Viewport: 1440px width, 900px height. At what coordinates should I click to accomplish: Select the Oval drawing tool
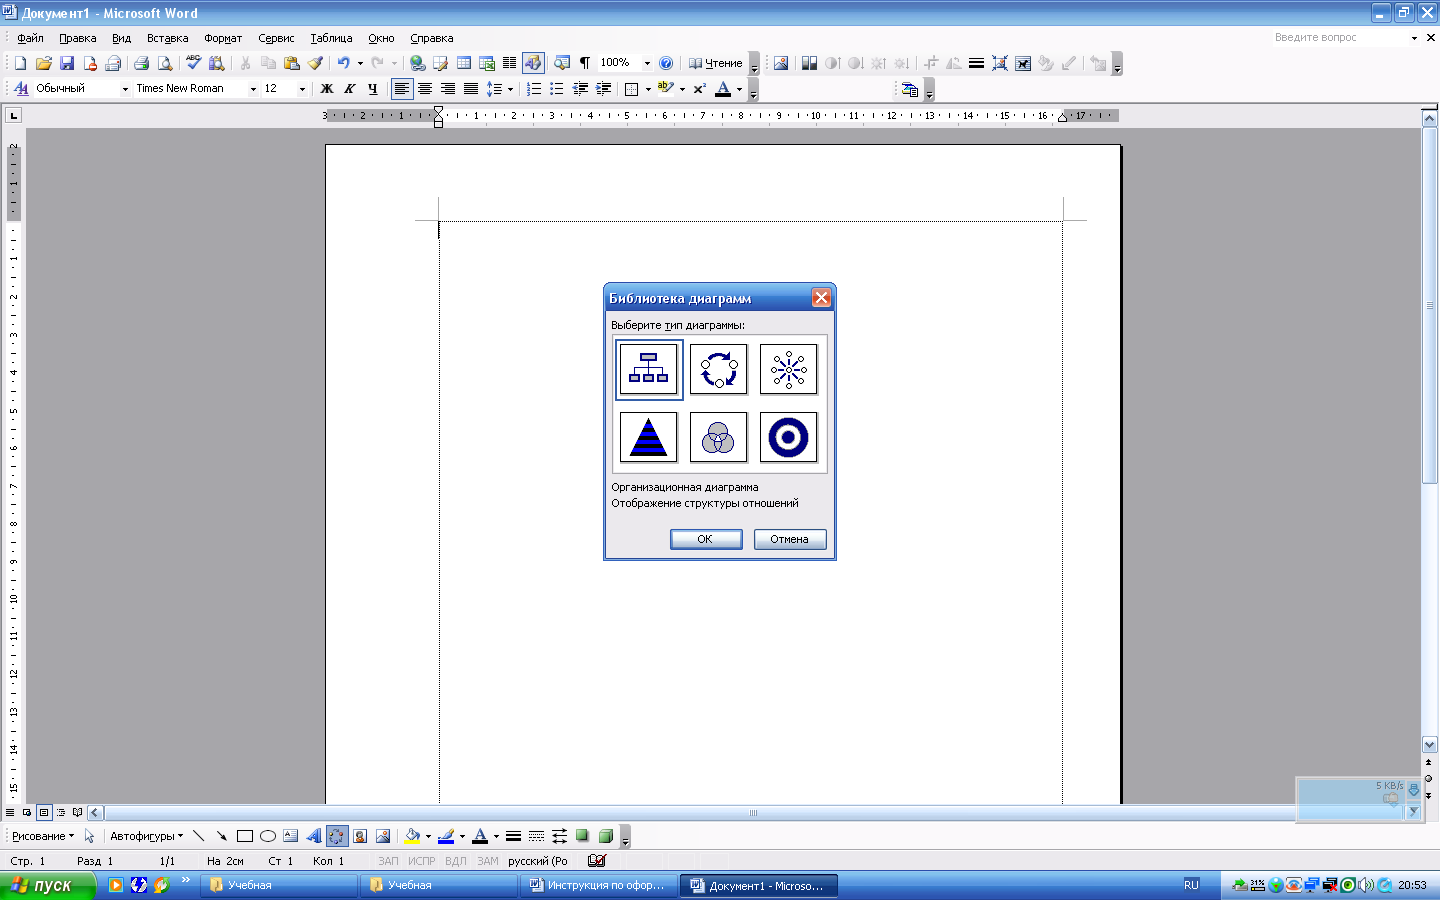(x=267, y=836)
